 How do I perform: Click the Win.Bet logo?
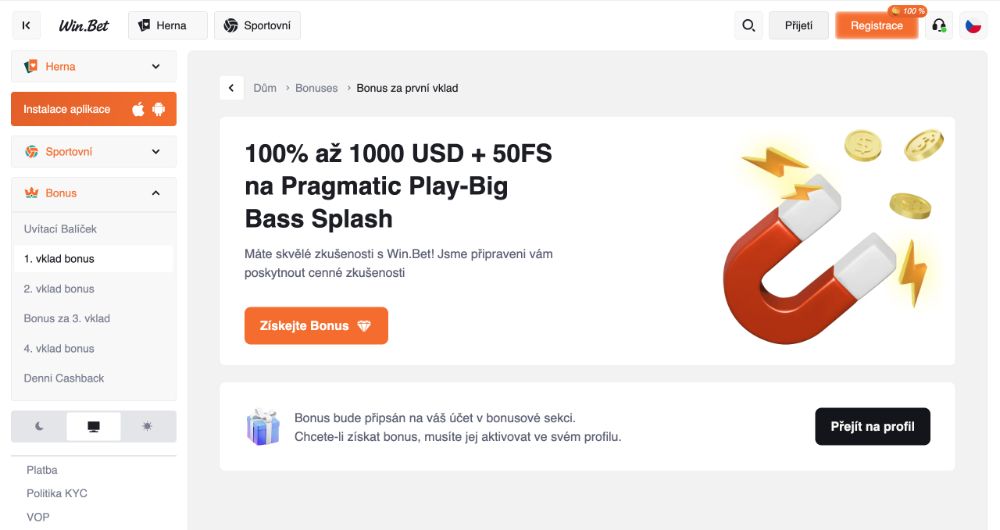point(84,26)
